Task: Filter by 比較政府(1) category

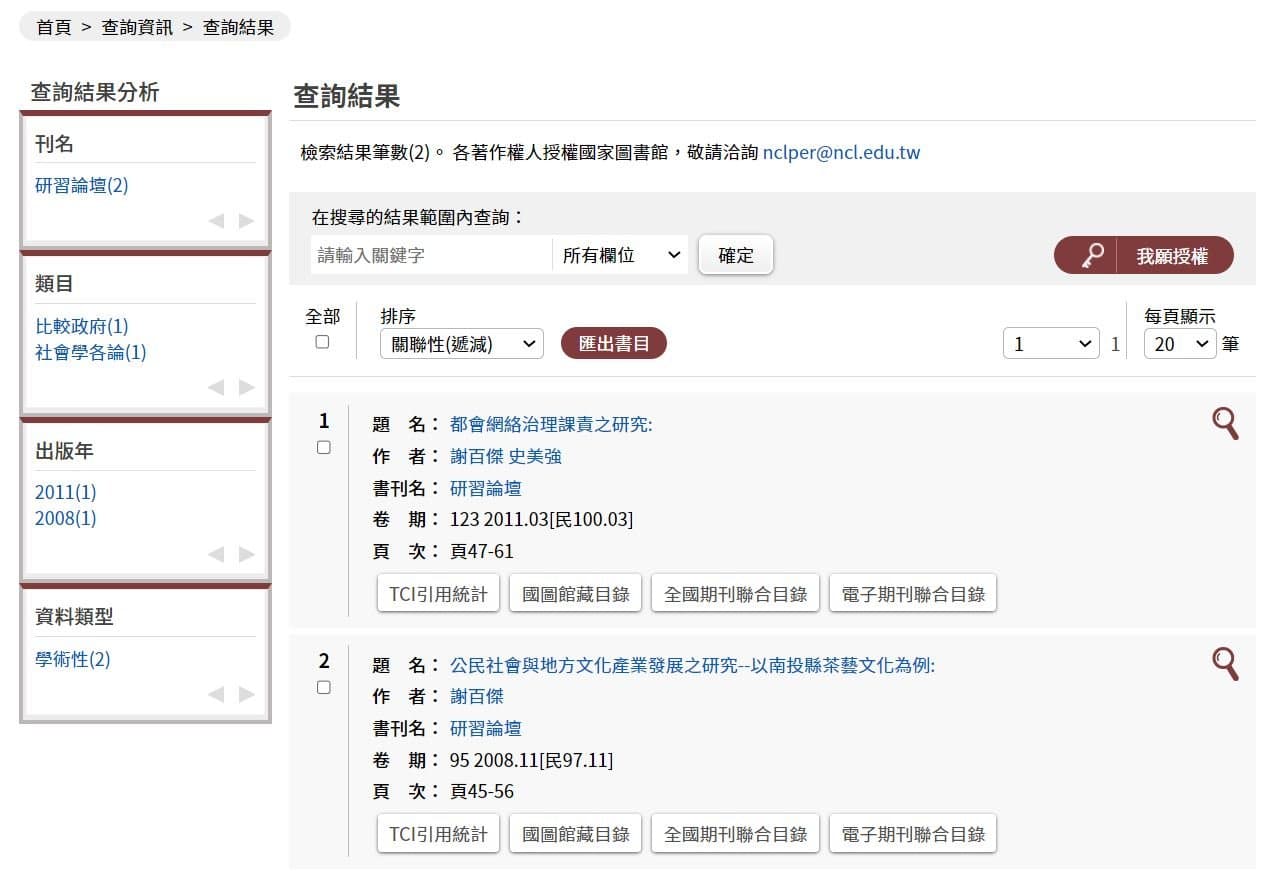Action: point(82,326)
